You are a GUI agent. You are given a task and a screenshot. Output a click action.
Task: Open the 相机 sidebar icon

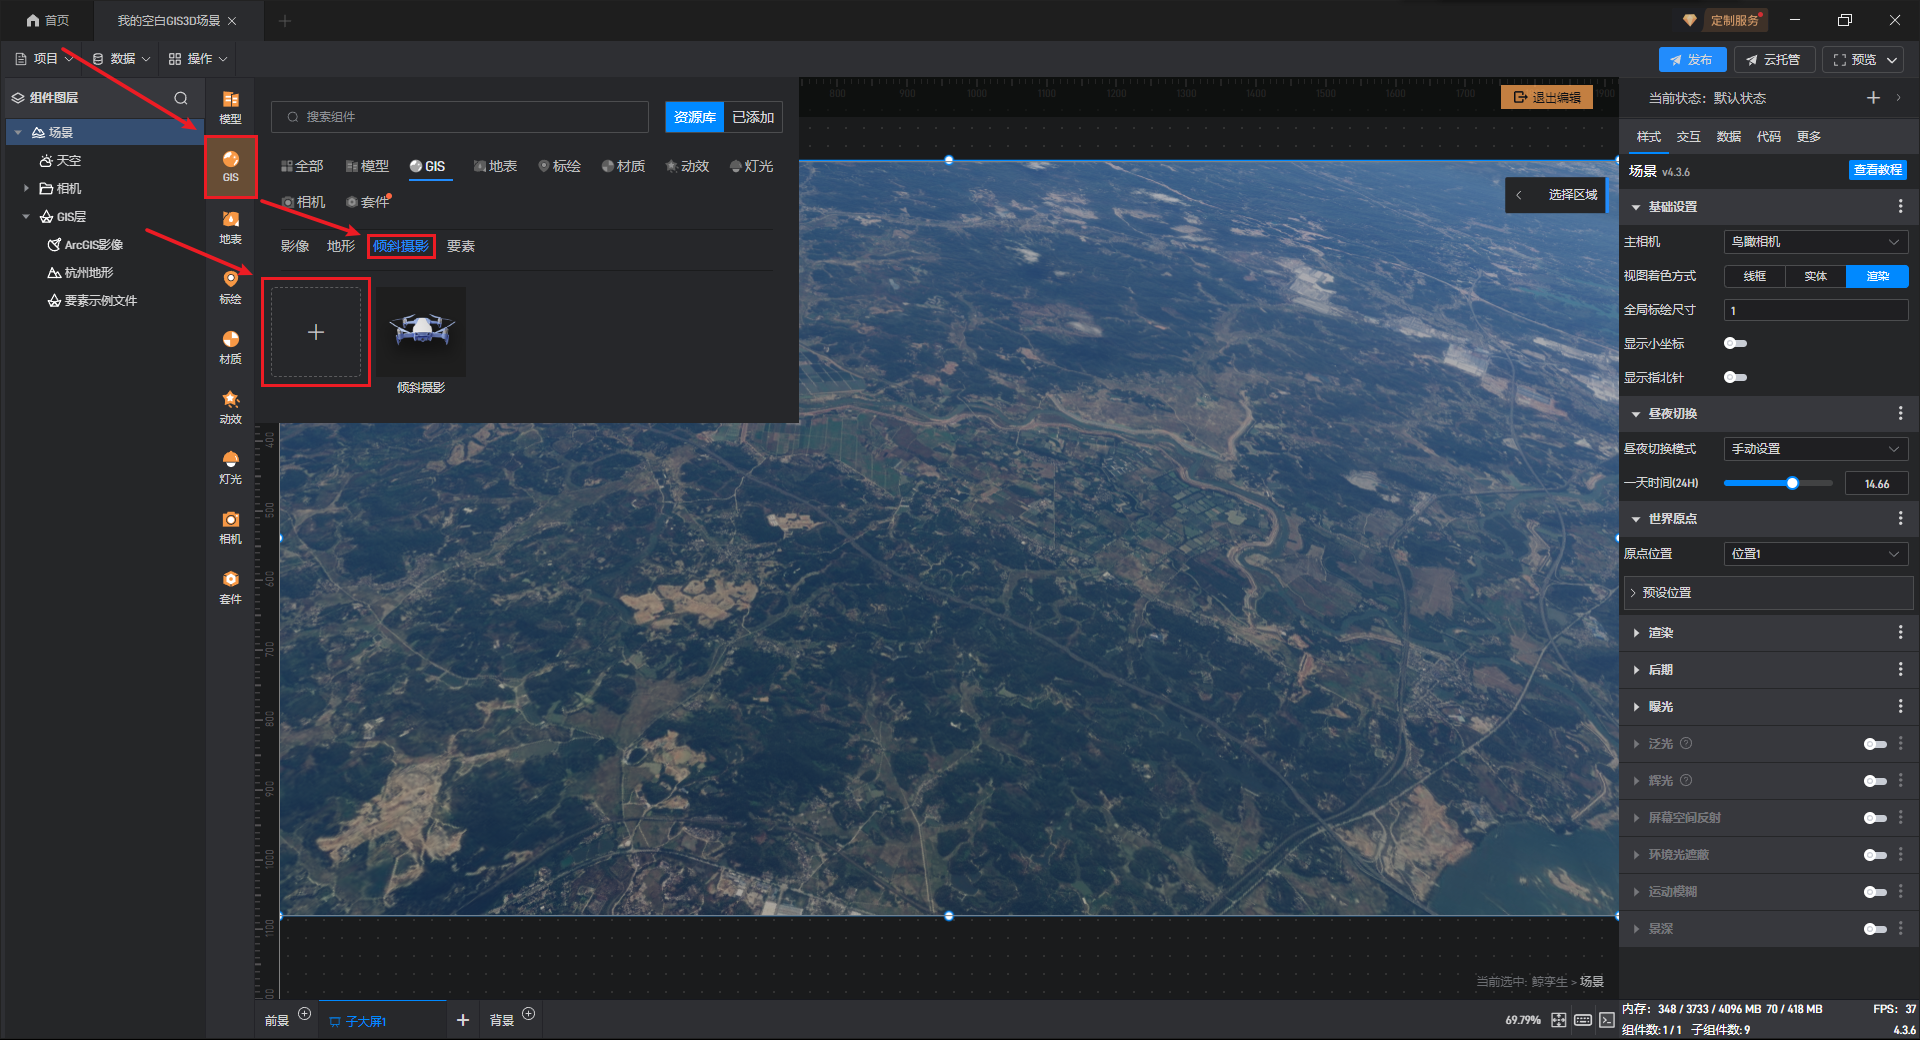pos(230,526)
